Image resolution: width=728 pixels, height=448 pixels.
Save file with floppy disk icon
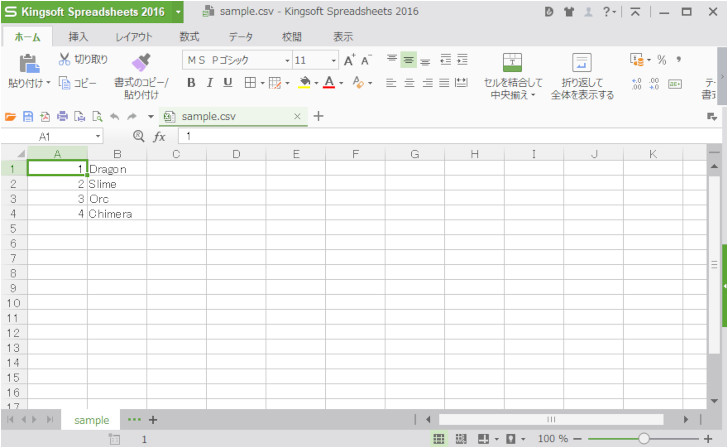tap(28, 117)
